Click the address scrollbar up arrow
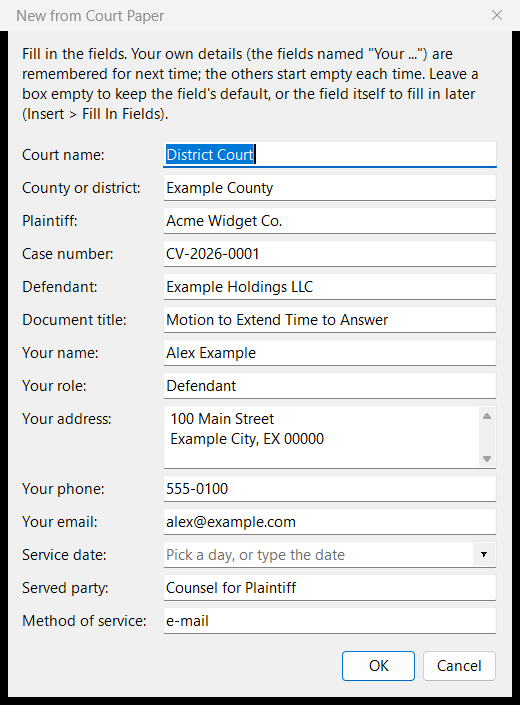Viewport: 520px width, 705px height. click(x=487, y=416)
